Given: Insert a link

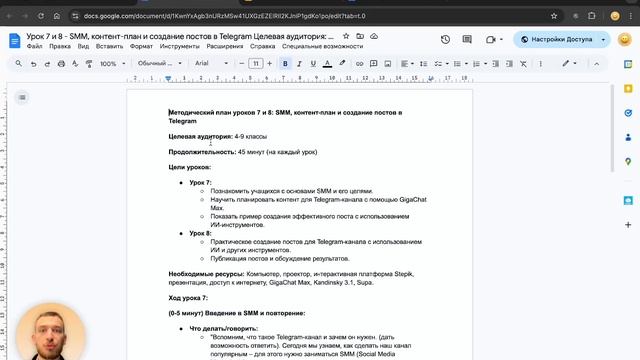Looking at the screenshot, I should pyautogui.click(x=359, y=64).
